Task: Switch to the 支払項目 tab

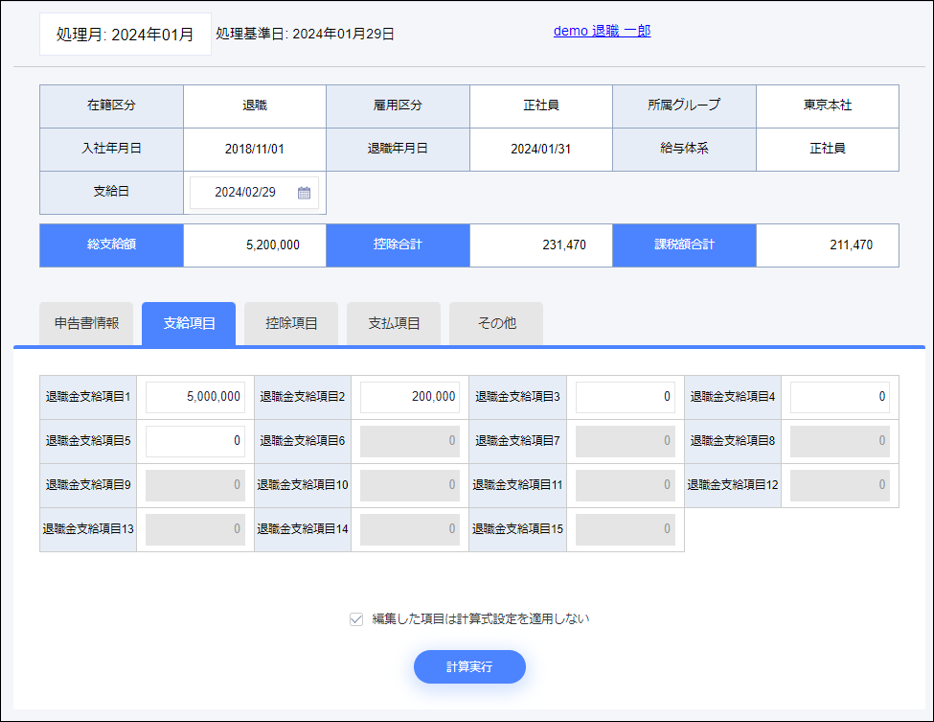Action: coord(393,322)
